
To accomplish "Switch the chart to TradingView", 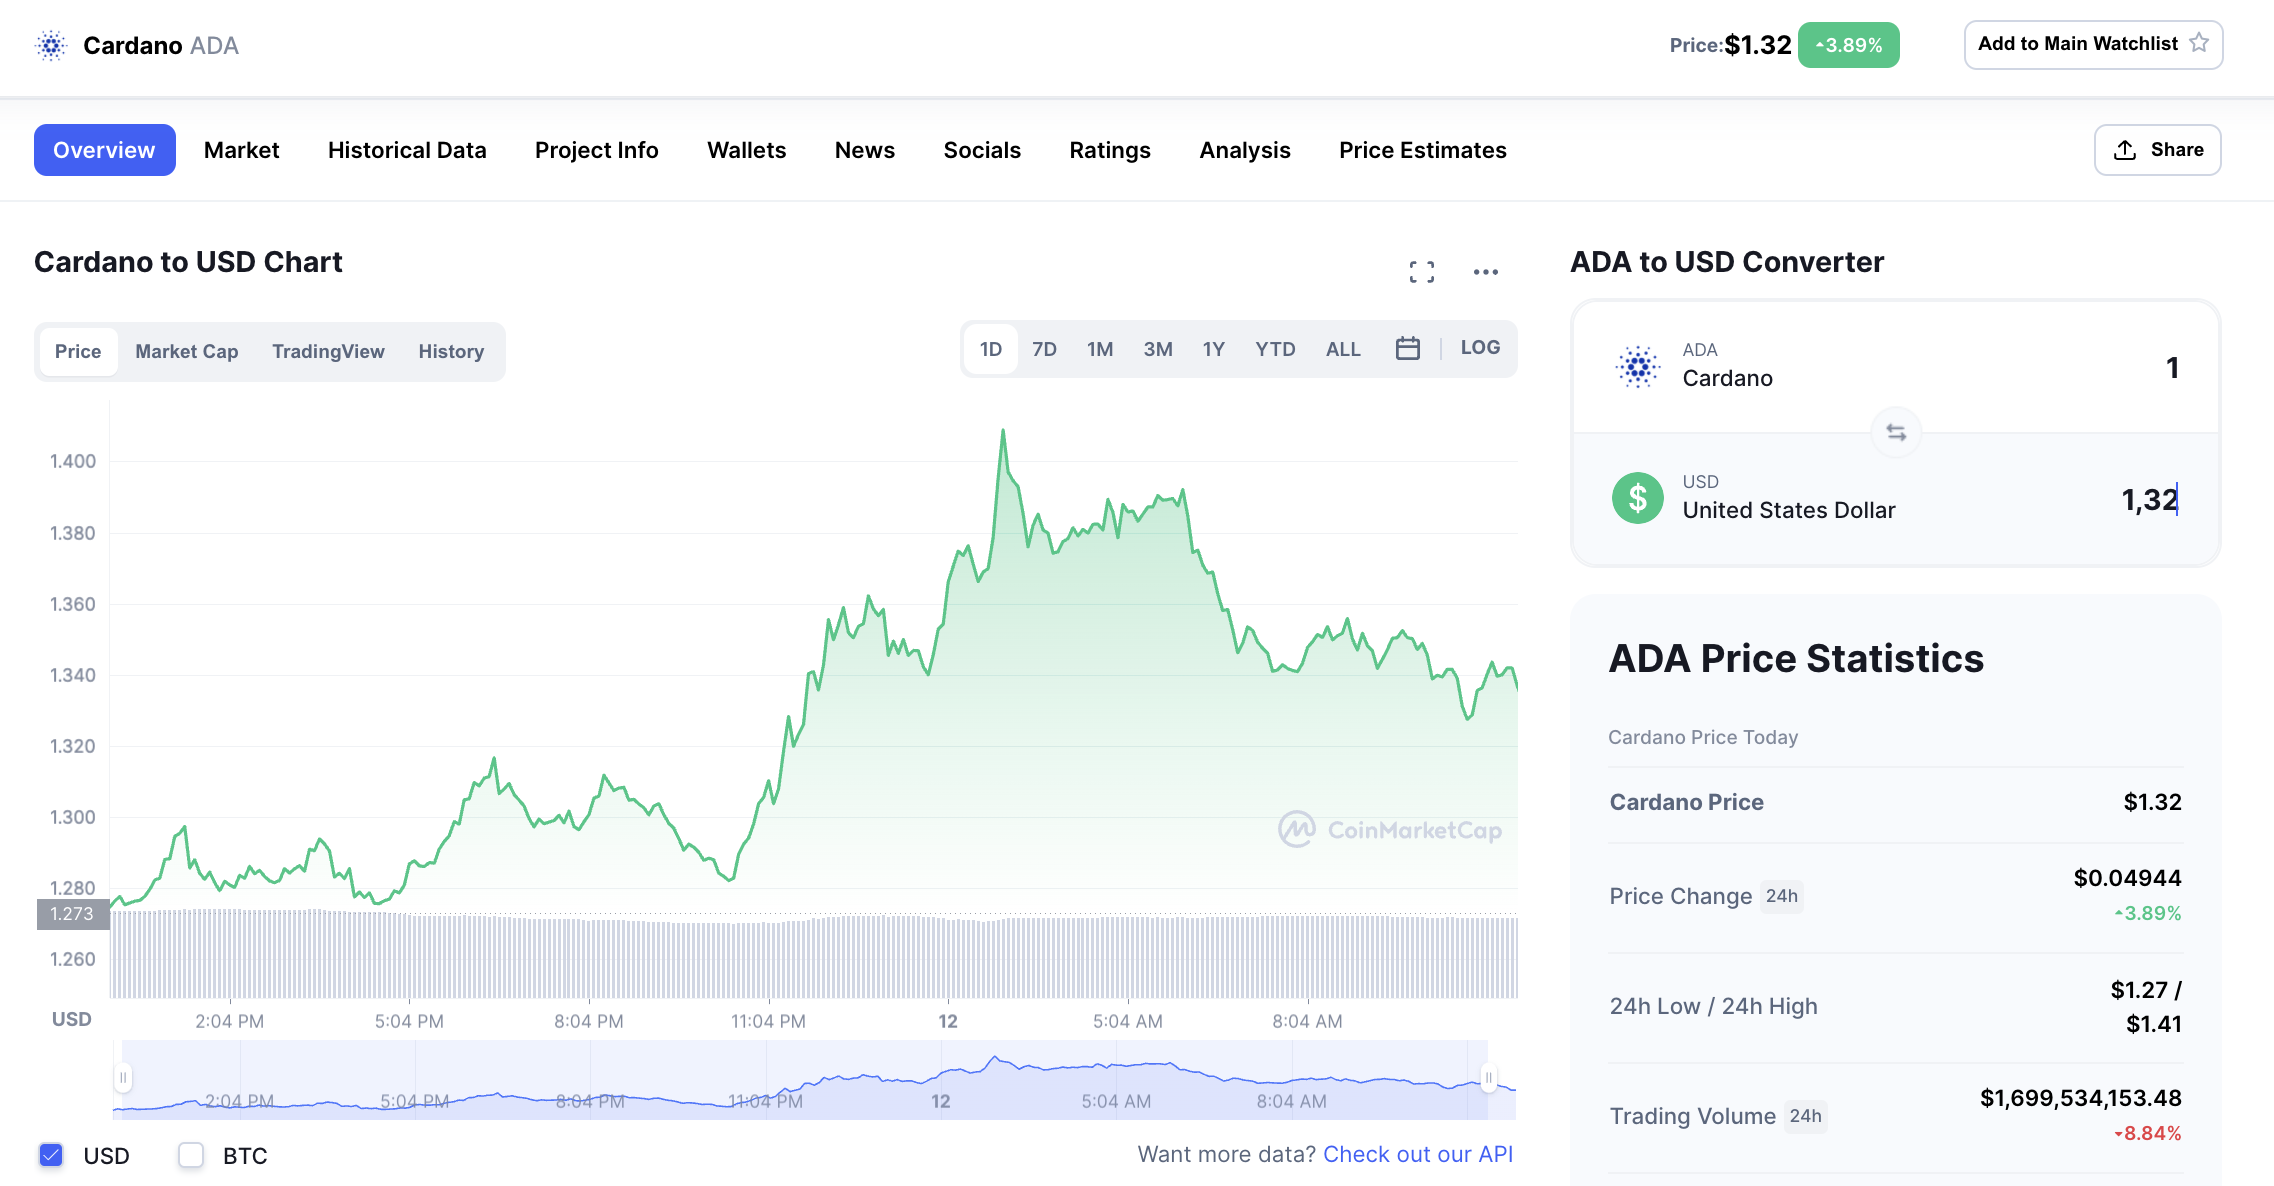I will 328,352.
